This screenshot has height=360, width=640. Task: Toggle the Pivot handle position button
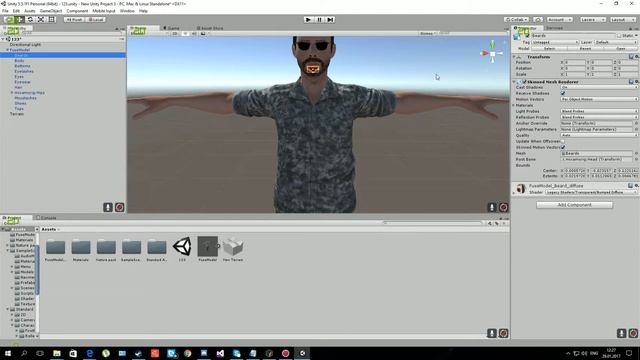point(74,20)
